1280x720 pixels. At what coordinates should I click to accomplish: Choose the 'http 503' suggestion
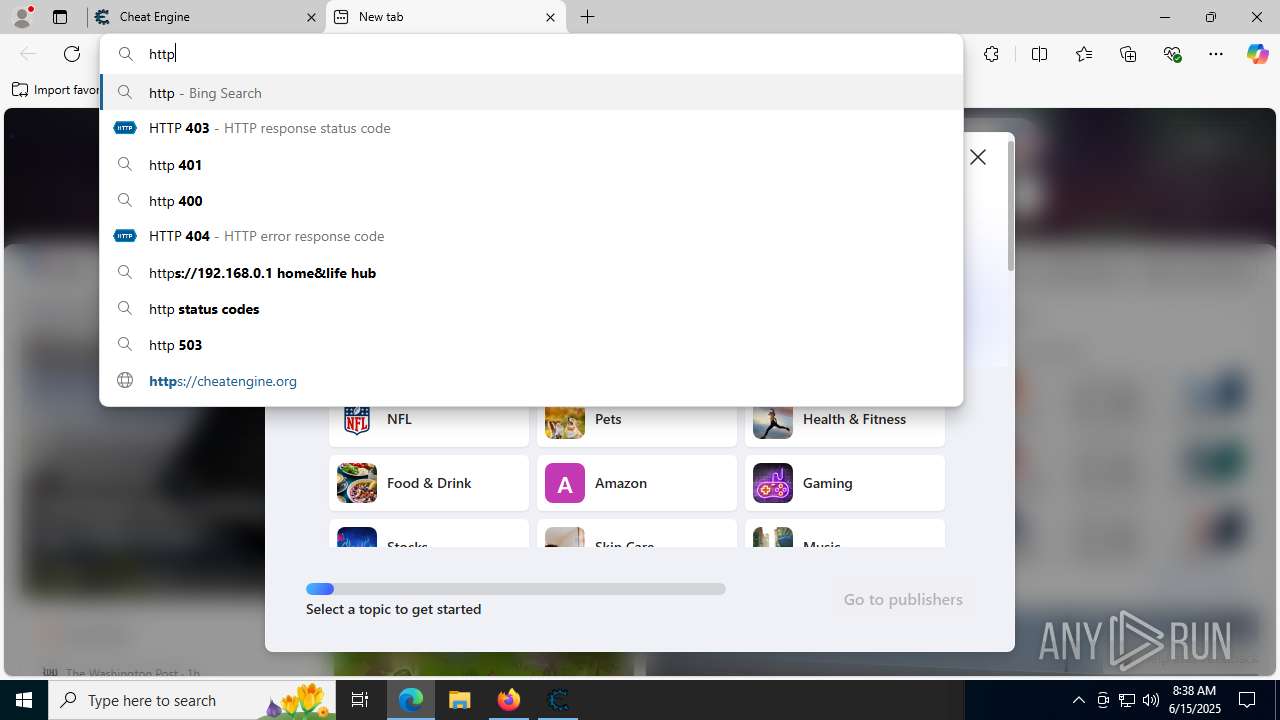click(x=531, y=345)
